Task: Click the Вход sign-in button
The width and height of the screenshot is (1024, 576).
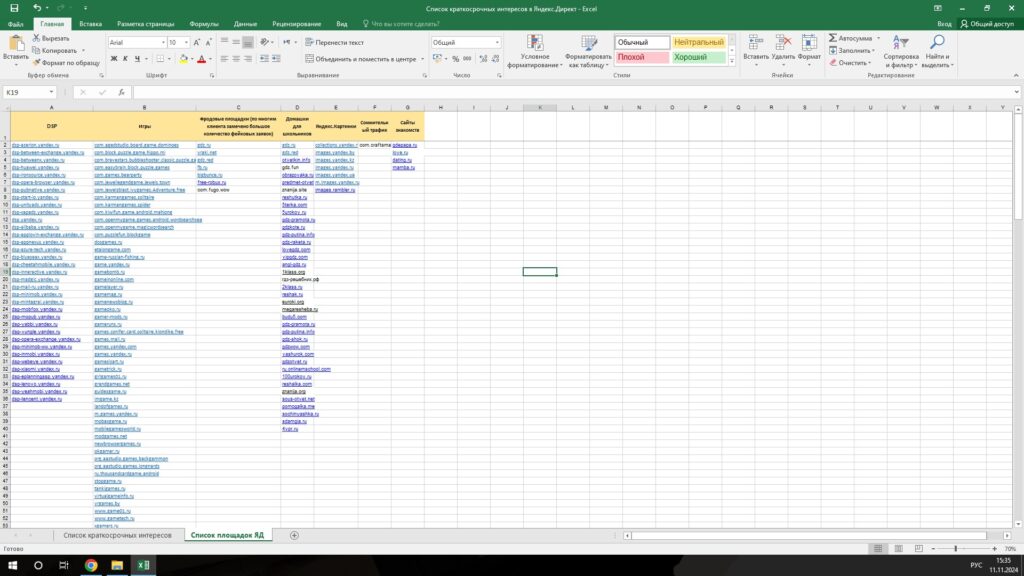Action: [944, 24]
